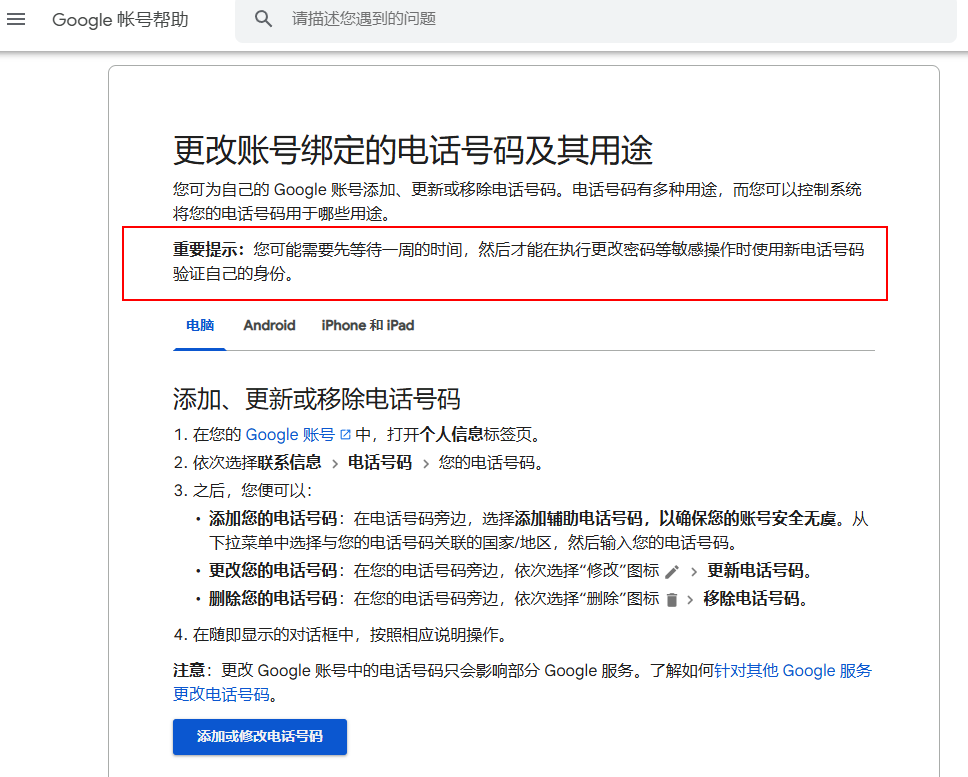The width and height of the screenshot is (968, 777).
Task: Select the iPhone 和 iPad tab
Action: [x=367, y=325]
